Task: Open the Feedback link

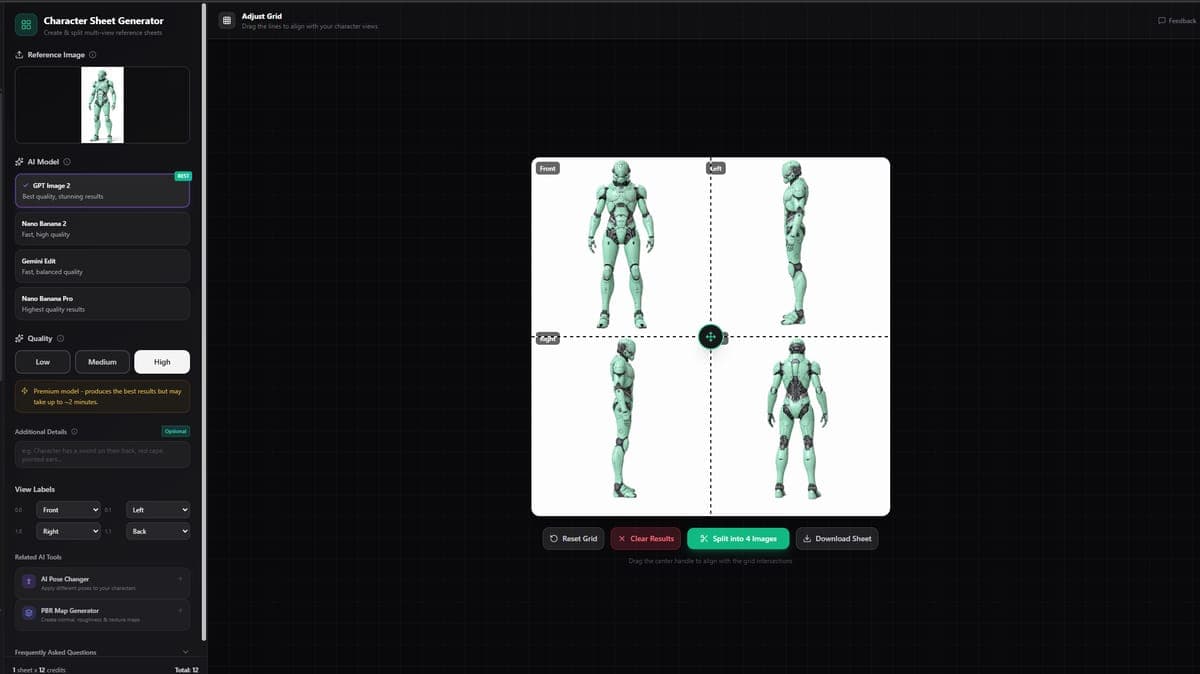Action: tap(1177, 20)
